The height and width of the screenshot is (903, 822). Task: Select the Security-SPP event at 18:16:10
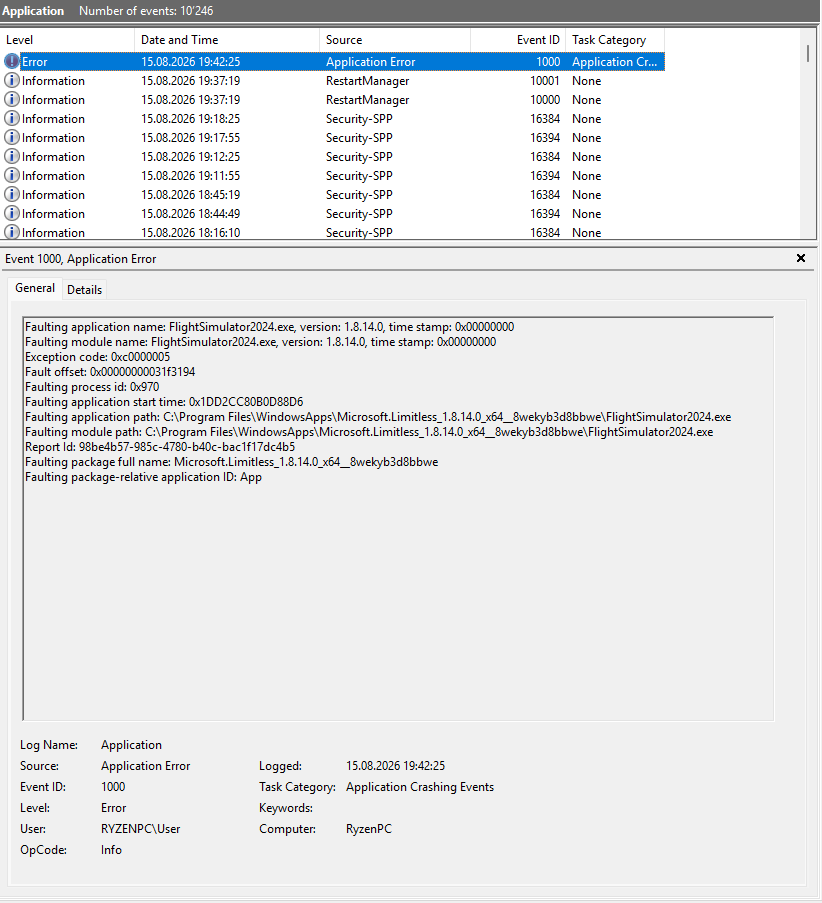333,232
